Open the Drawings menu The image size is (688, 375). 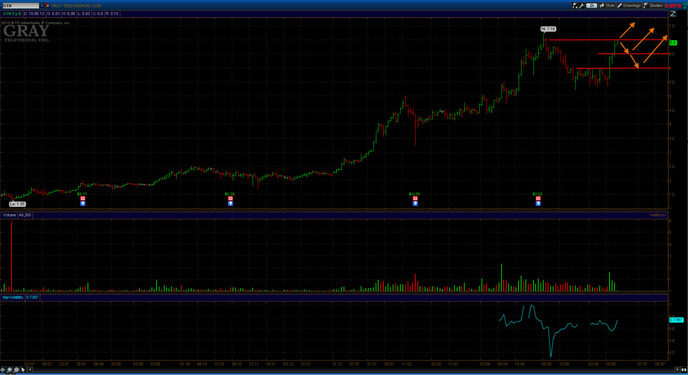(629, 6)
